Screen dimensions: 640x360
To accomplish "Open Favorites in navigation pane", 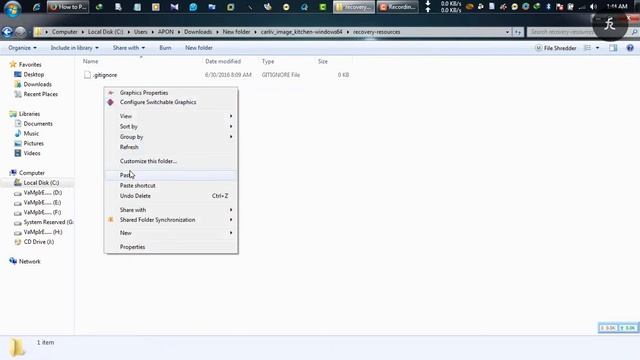I will coord(30,64).
